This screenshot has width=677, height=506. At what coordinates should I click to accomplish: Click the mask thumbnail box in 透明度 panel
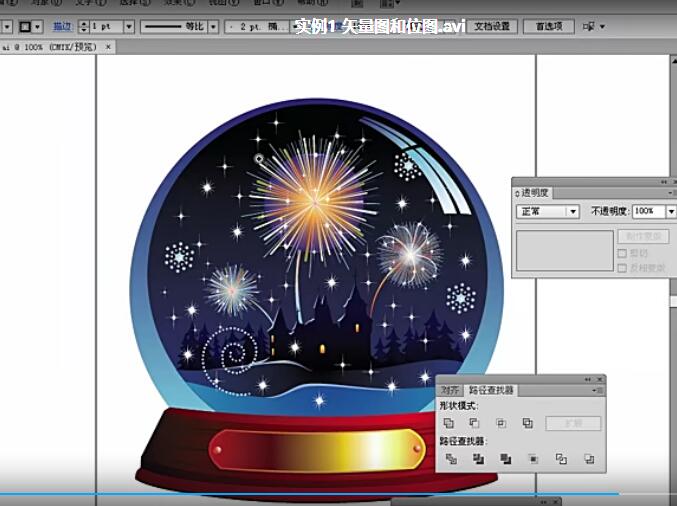pos(565,250)
